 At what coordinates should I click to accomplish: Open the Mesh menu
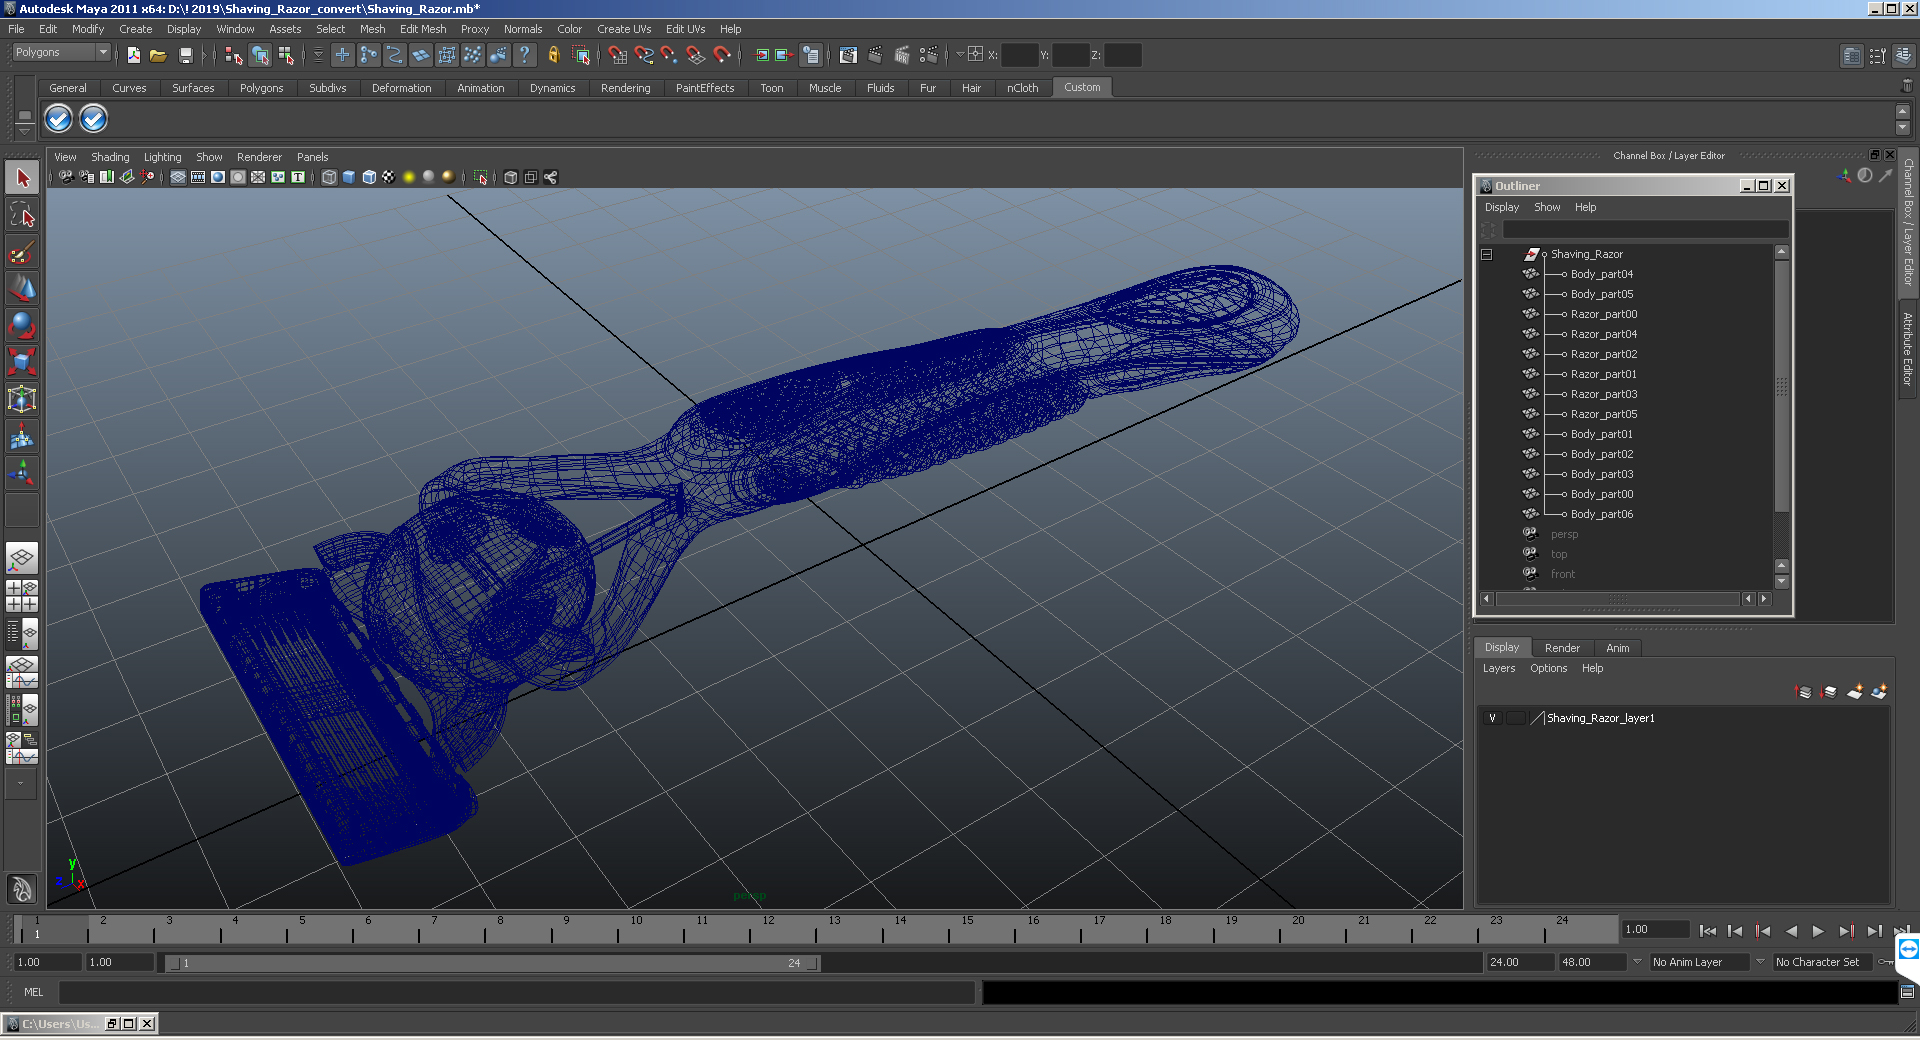(x=372, y=29)
